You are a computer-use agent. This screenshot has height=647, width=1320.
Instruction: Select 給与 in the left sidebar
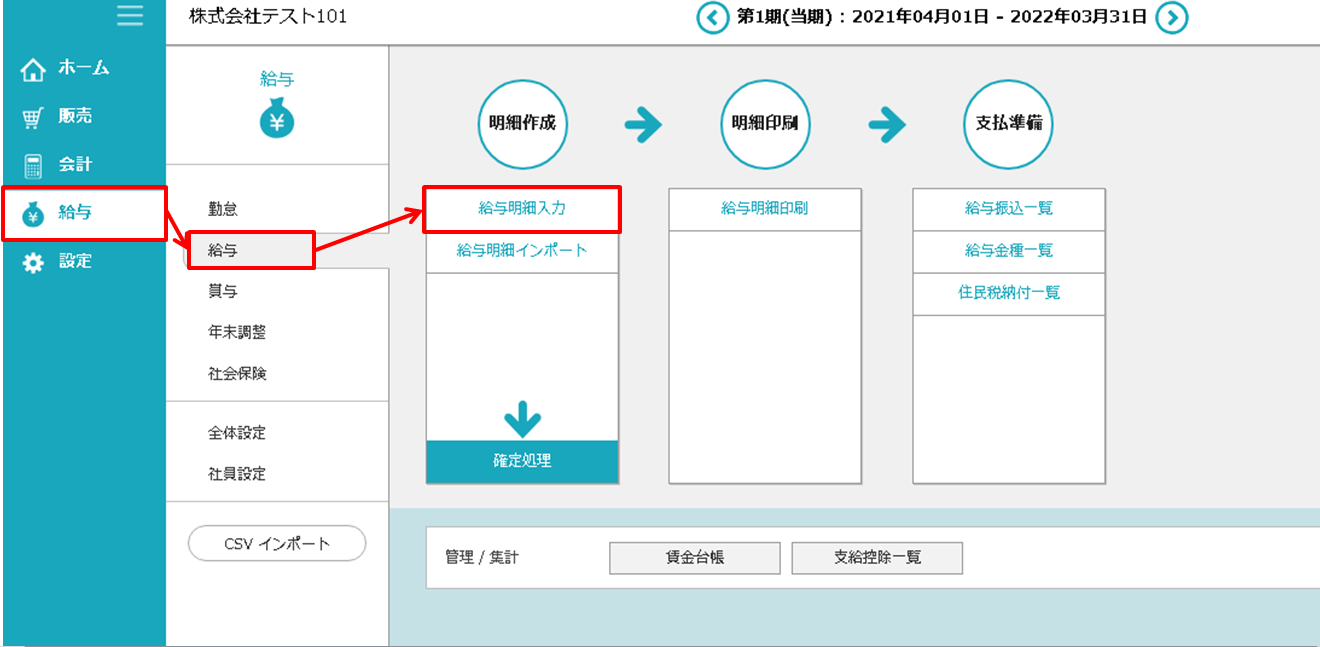pyautogui.click(x=75, y=212)
